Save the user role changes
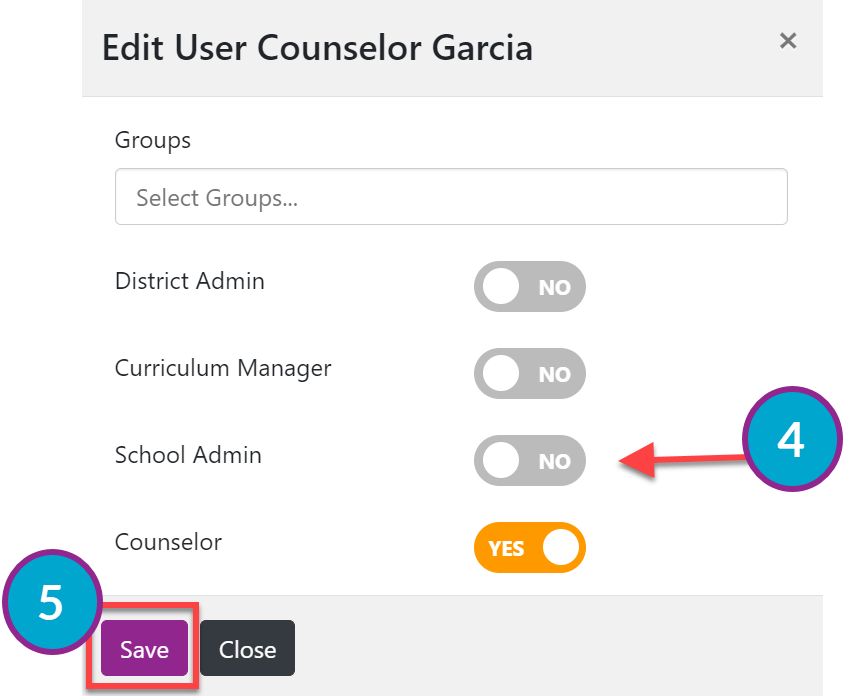 point(144,648)
